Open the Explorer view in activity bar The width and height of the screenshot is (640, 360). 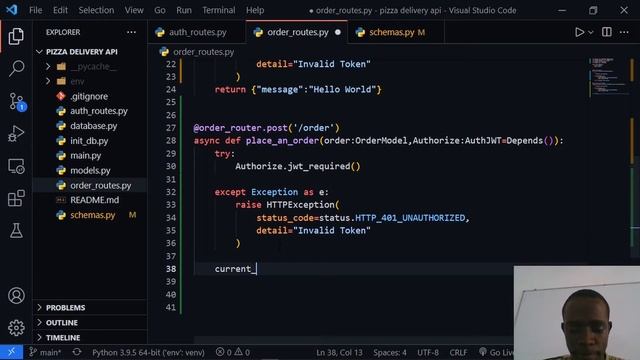coord(16,36)
